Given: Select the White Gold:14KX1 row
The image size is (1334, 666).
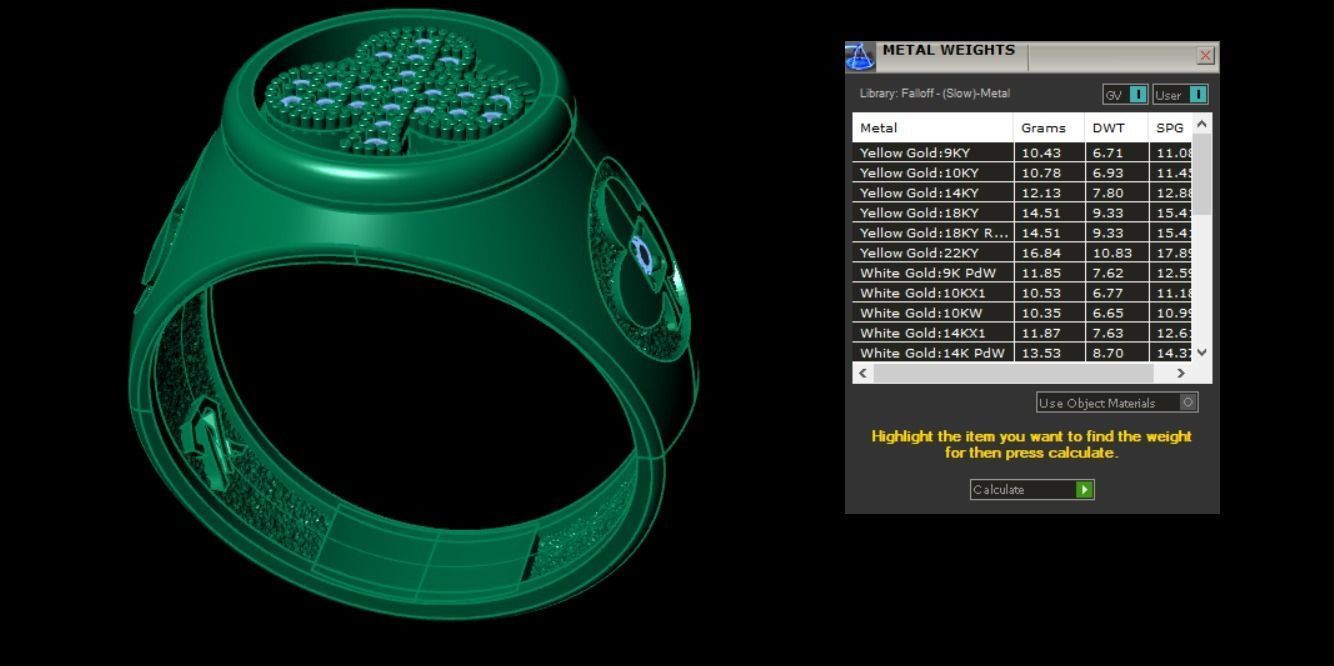Looking at the screenshot, I should pyautogui.click(x=1023, y=333).
